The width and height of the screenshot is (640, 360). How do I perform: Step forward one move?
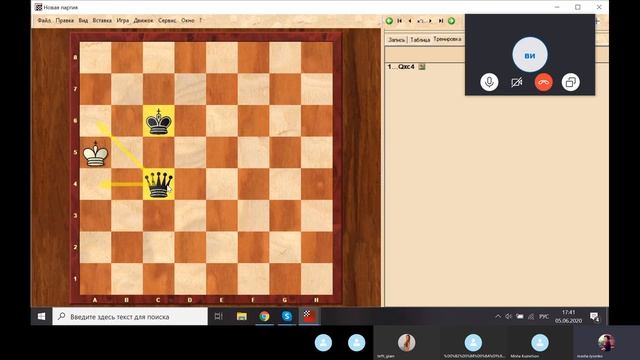click(430, 21)
